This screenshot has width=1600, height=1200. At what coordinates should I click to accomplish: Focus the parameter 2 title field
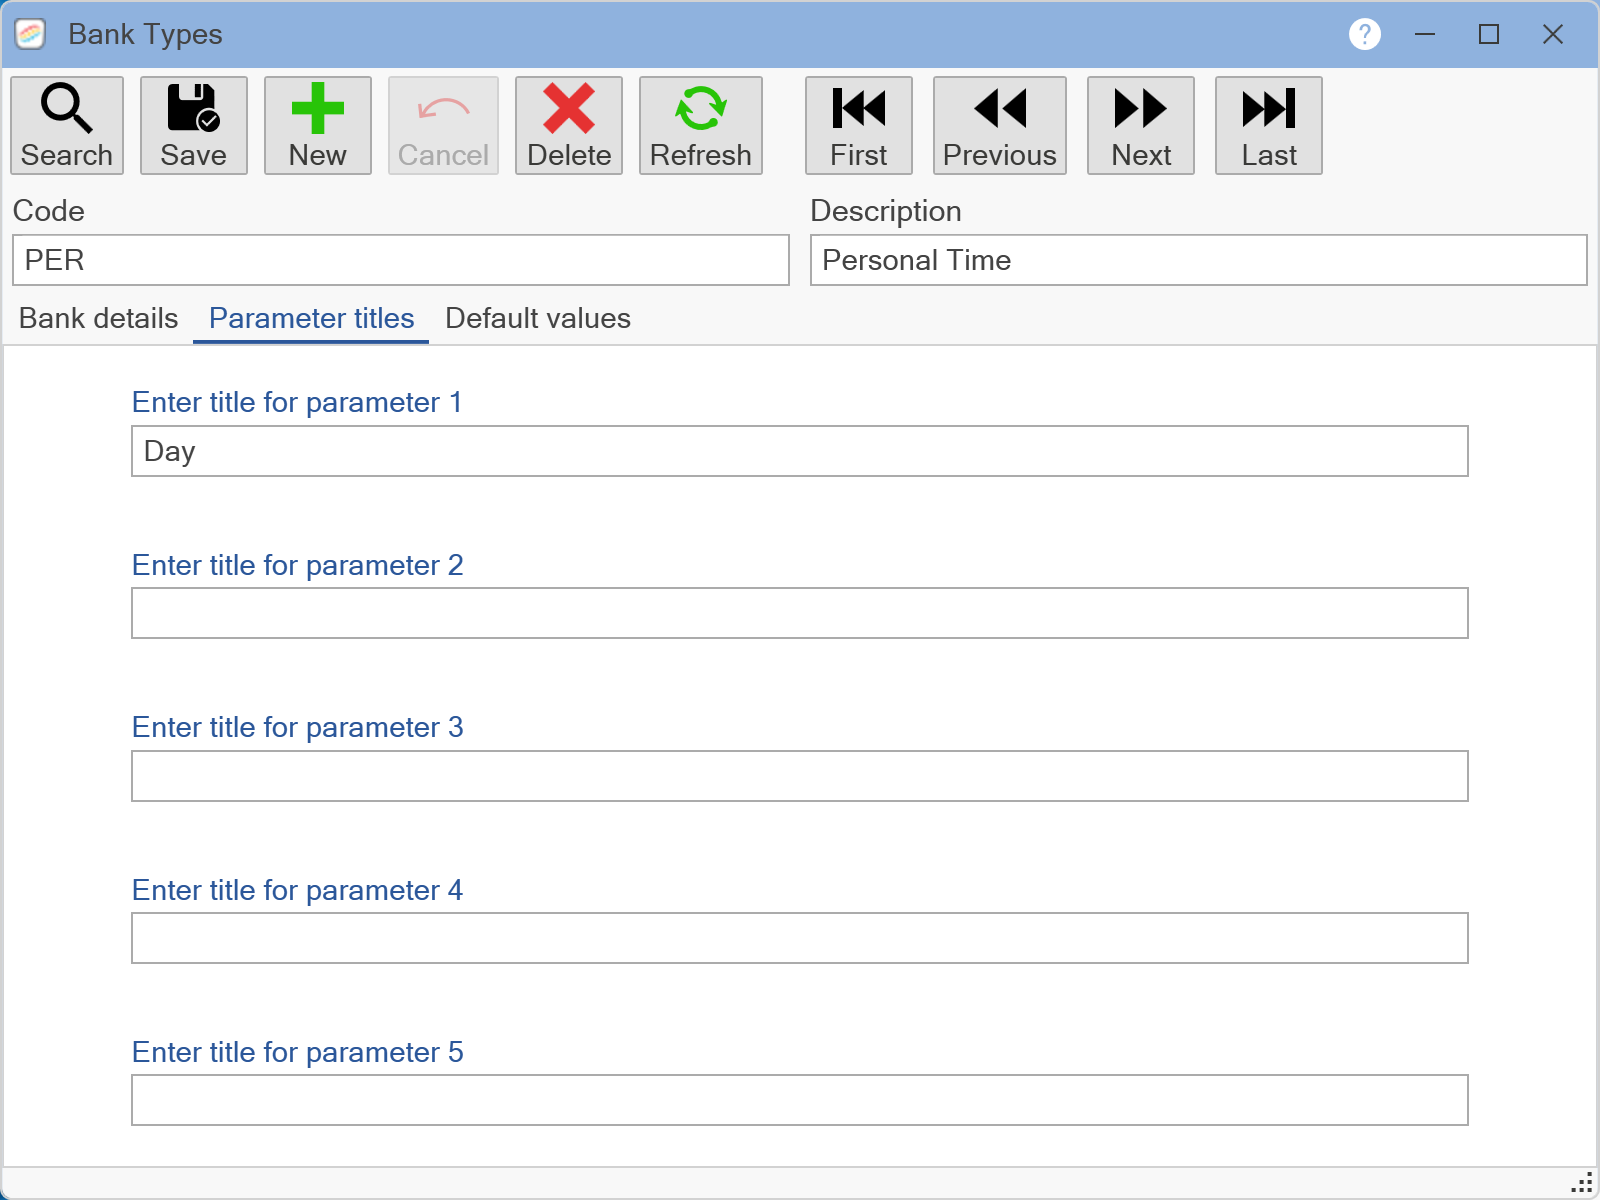click(800, 613)
